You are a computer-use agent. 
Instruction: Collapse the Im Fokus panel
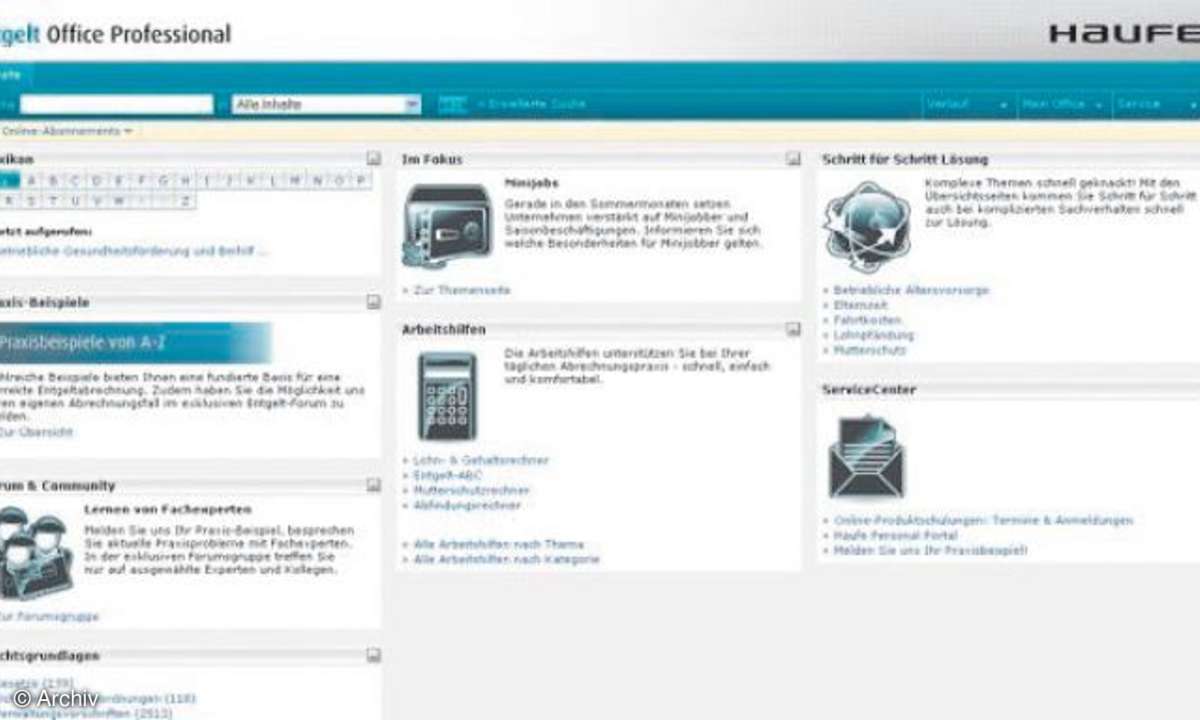(793, 159)
